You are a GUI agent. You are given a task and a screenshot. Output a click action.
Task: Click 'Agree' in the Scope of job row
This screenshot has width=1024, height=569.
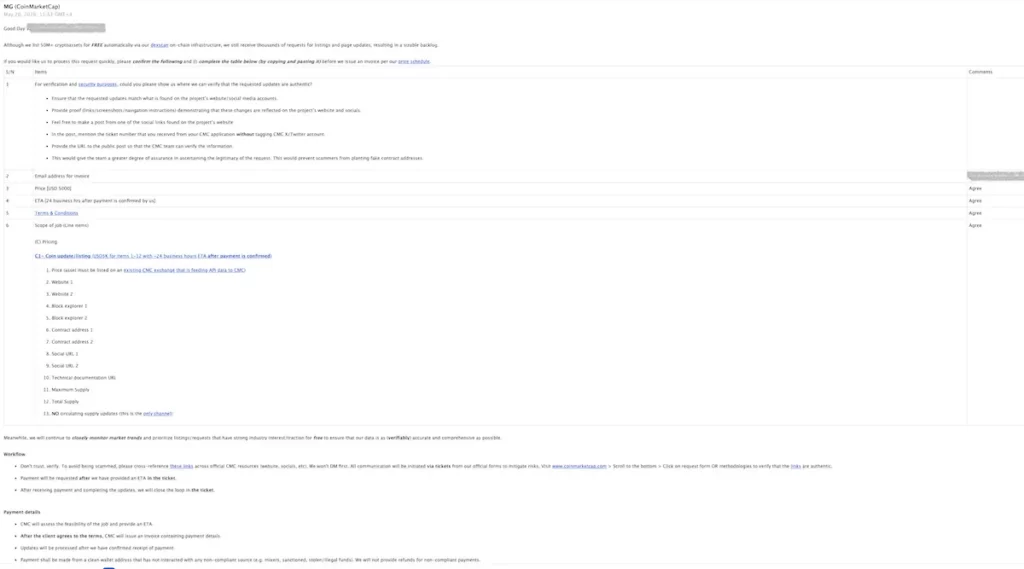[975, 225]
